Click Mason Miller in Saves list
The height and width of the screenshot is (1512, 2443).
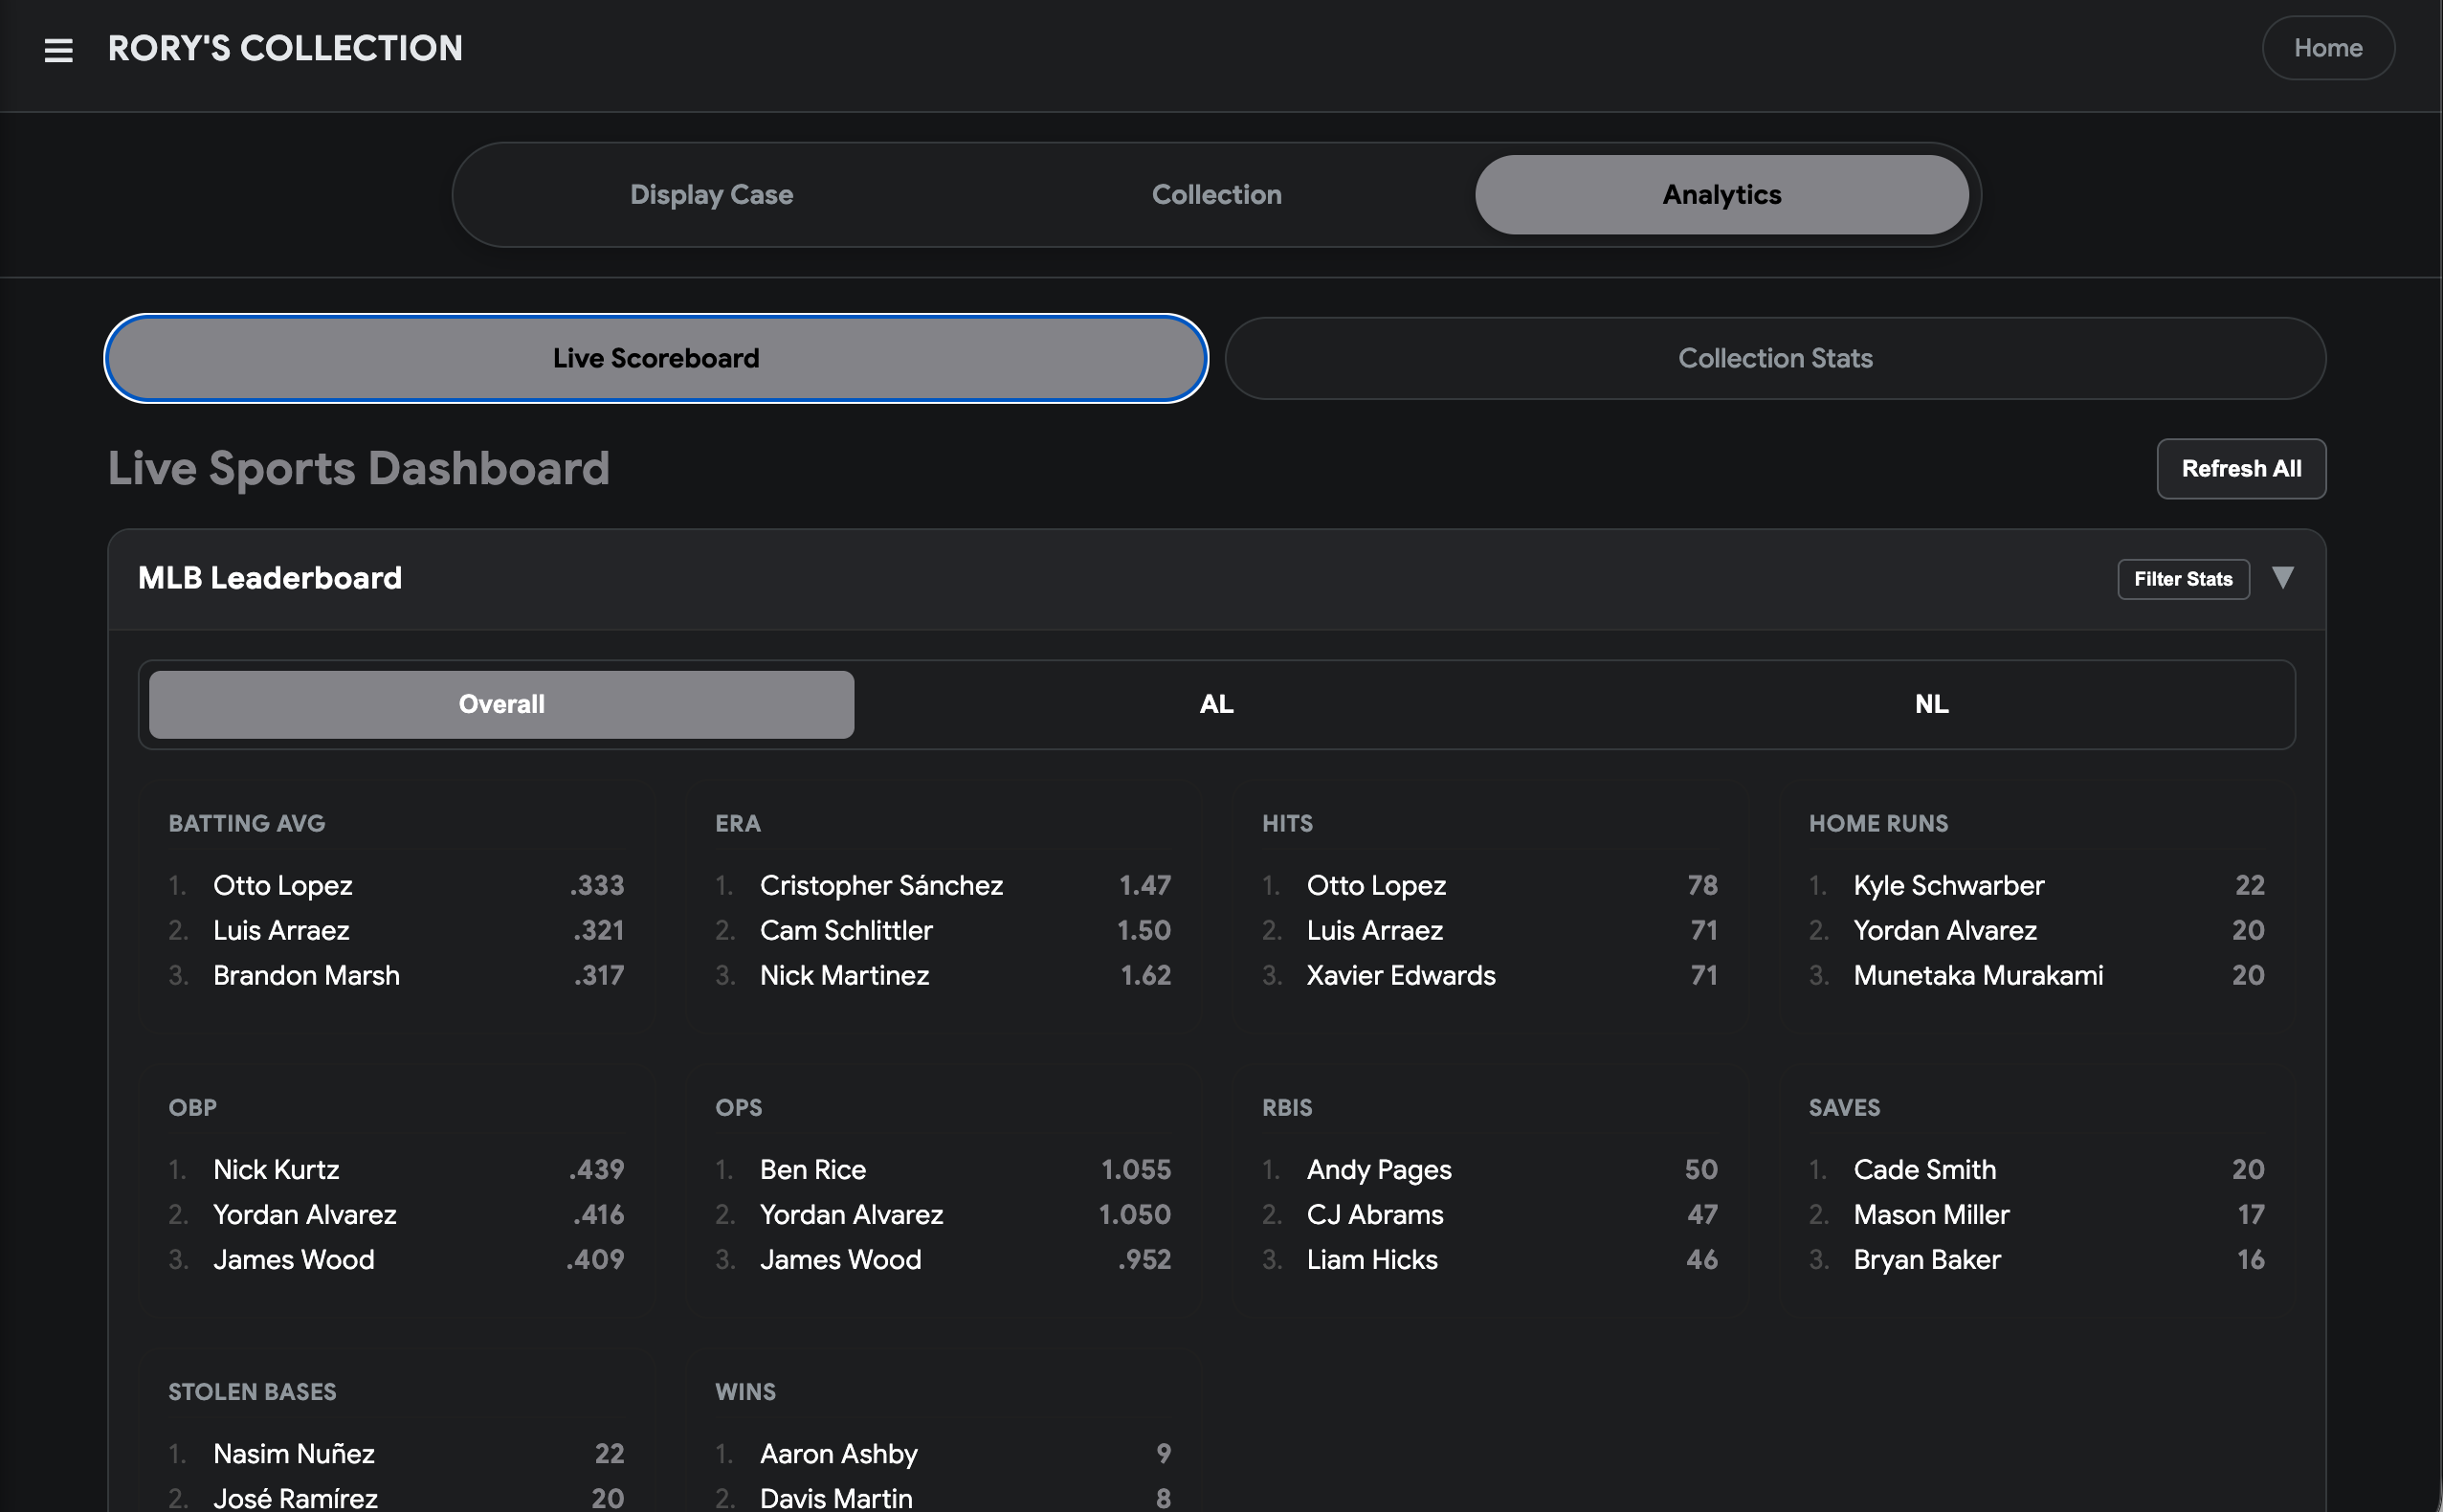[1931, 1214]
